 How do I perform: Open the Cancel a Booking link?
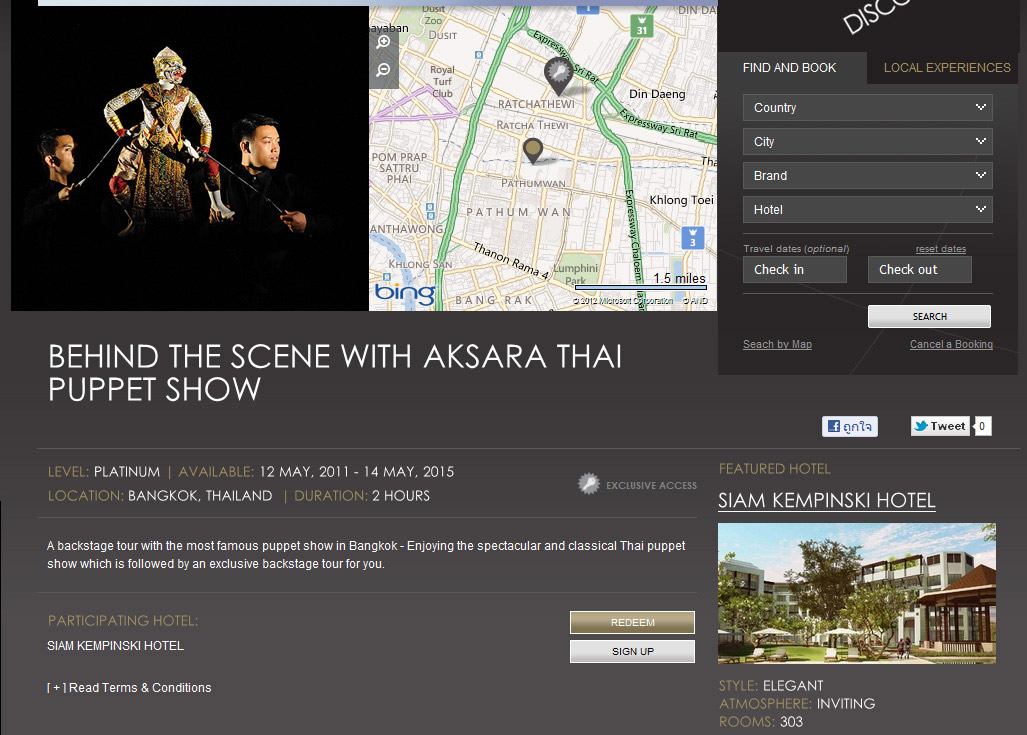(951, 344)
